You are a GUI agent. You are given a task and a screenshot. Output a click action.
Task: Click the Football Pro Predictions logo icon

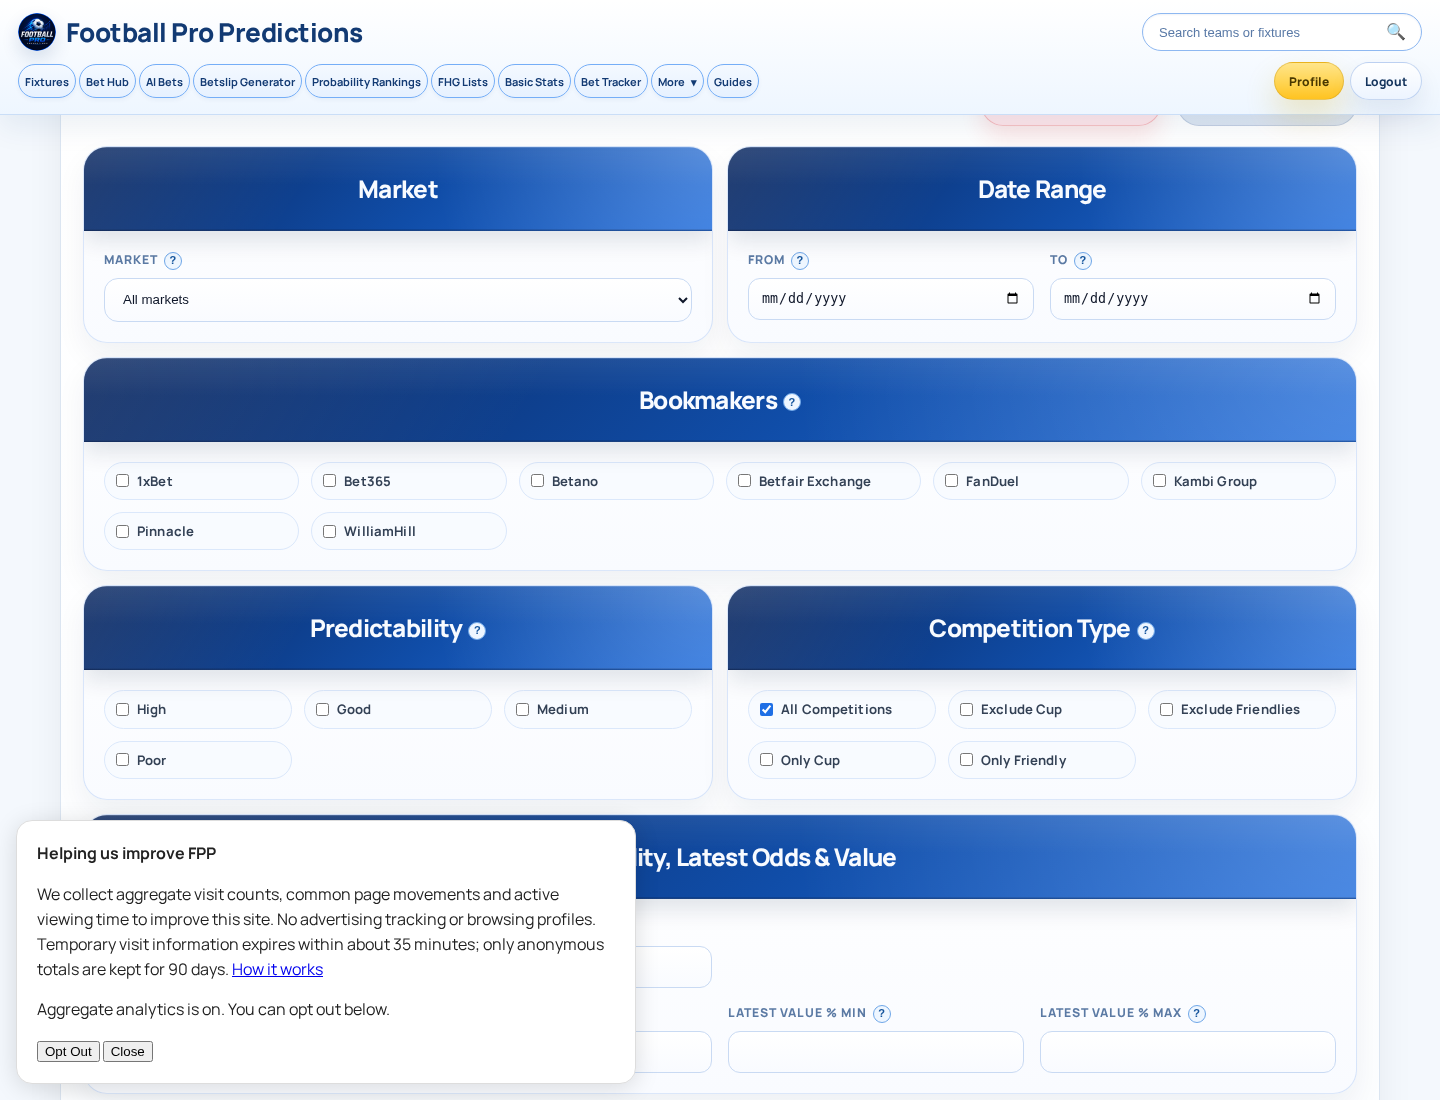tap(37, 32)
